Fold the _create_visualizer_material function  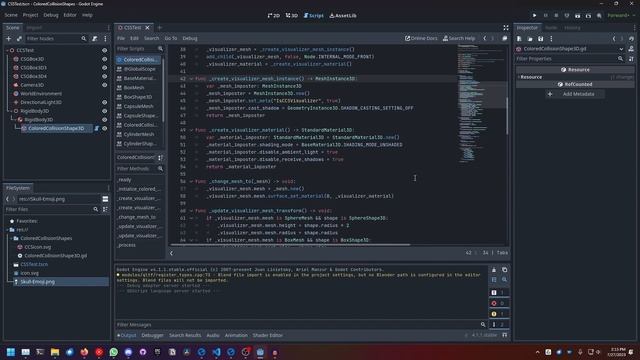click(191, 130)
